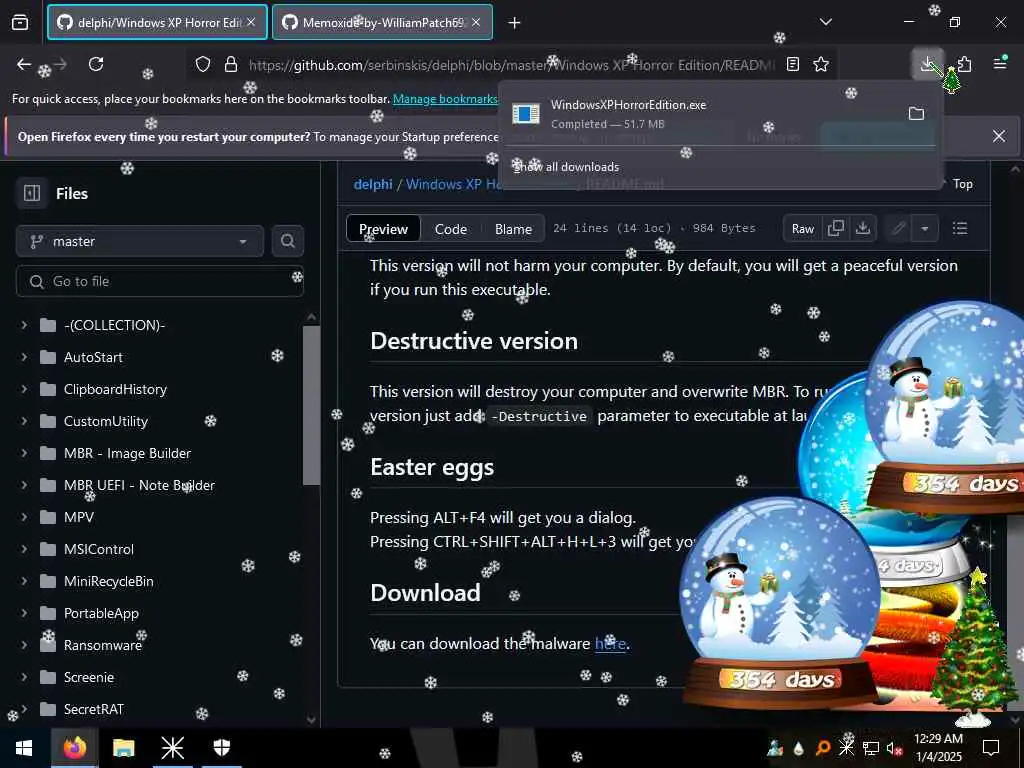Screen dimensions: 1024x768
Task: Click the file tree vertical scrollbar
Action: coord(312,405)
